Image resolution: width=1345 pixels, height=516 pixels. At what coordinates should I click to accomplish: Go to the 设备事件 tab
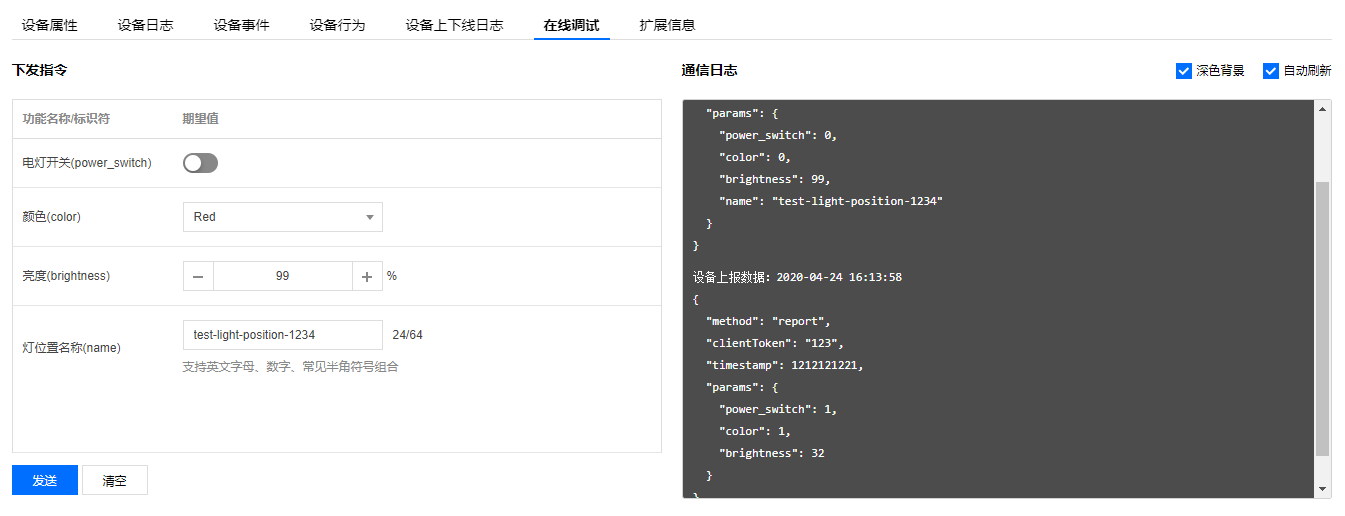(241, 25)
